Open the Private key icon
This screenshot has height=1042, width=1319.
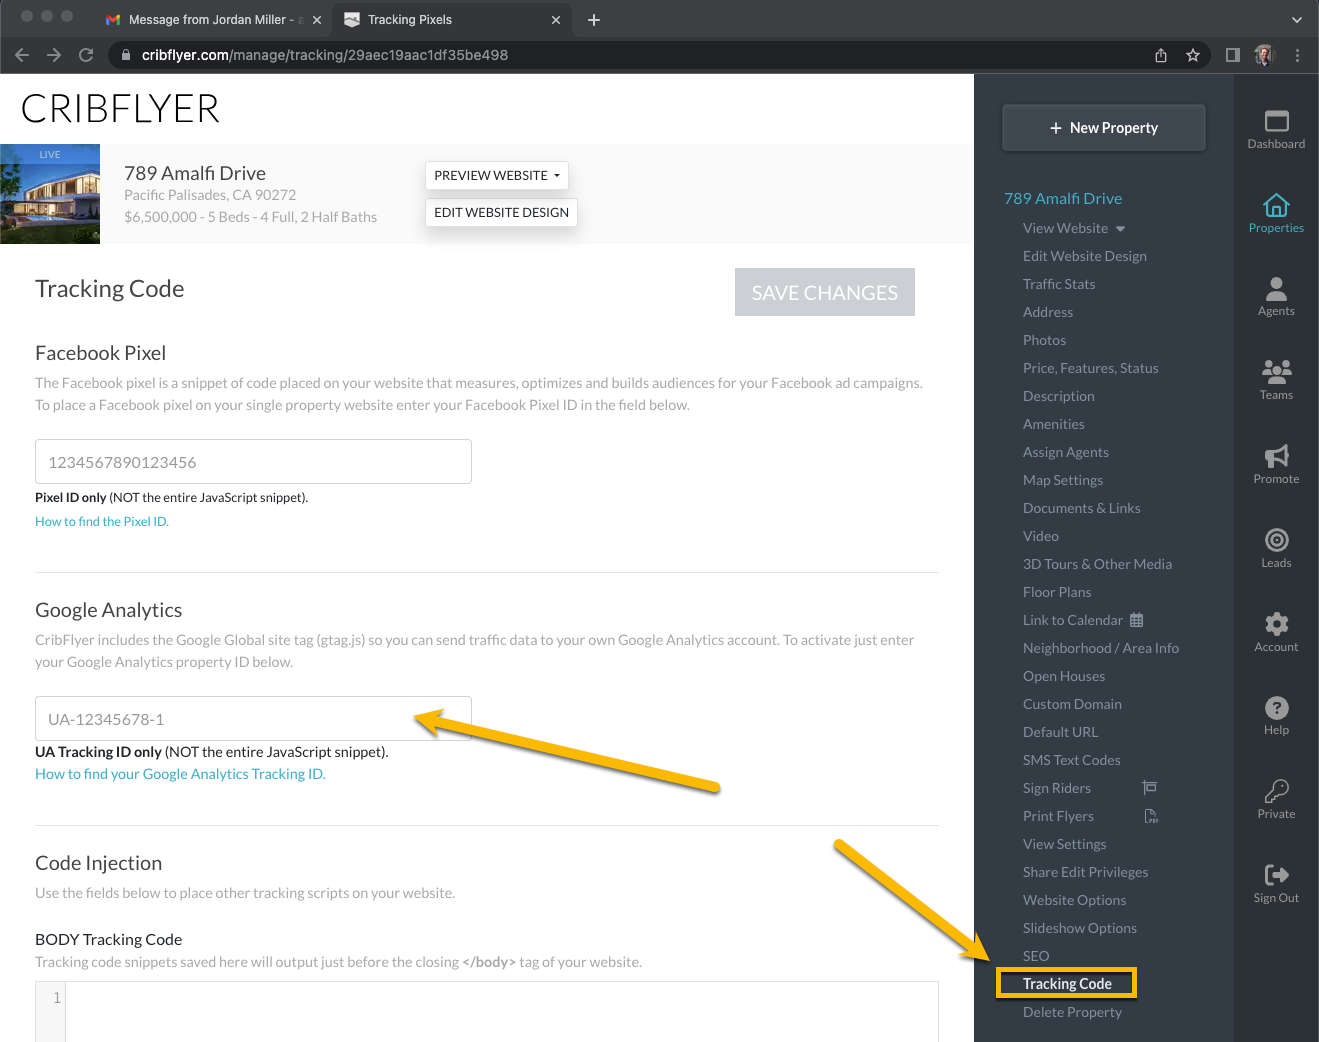pyautogui.click(x=1276, y=791)
